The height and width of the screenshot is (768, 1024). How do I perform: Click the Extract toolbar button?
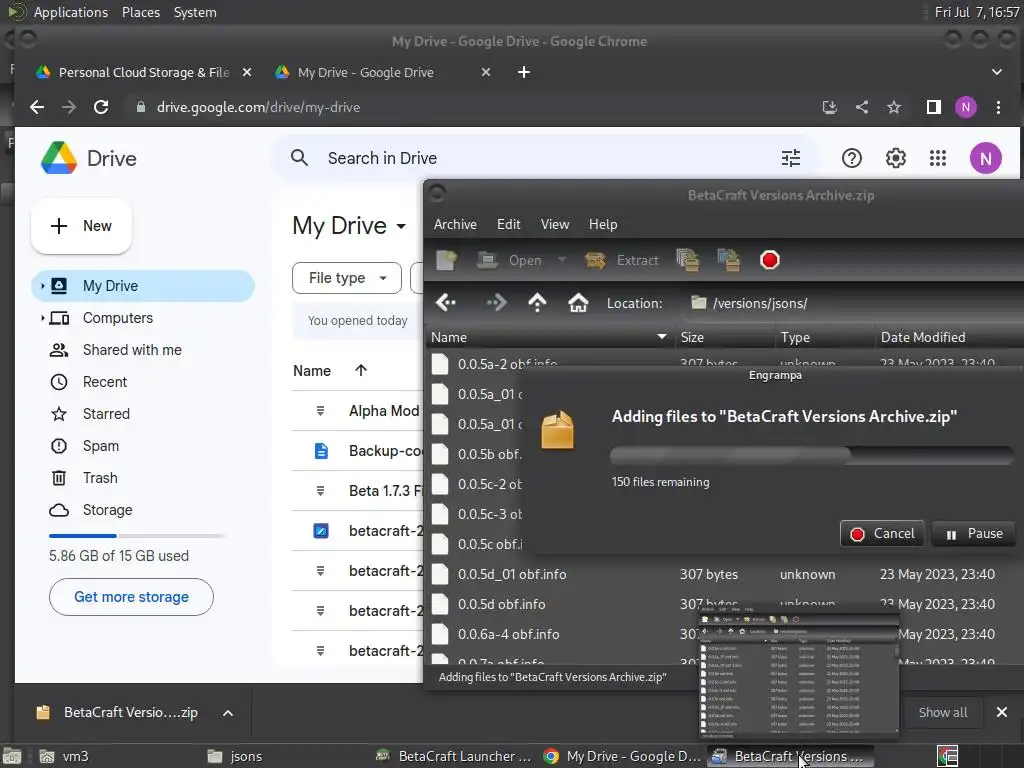pyautogui.click(x=622, y=260)
